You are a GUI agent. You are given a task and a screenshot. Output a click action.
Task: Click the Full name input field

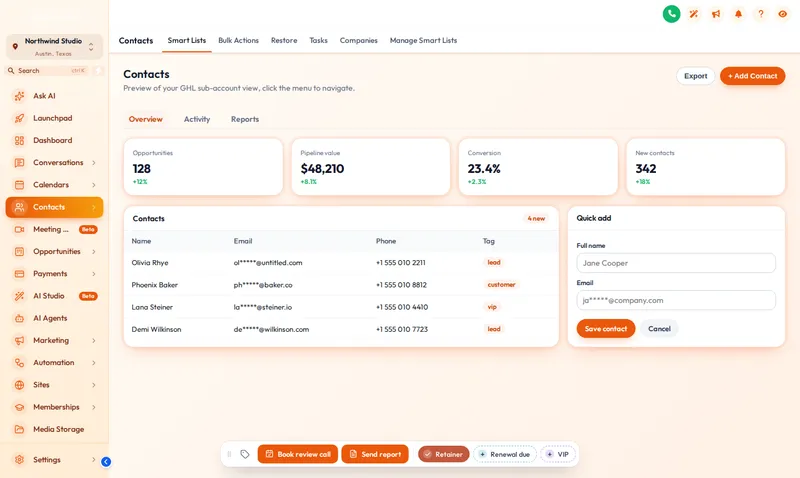tap(676, 263)
